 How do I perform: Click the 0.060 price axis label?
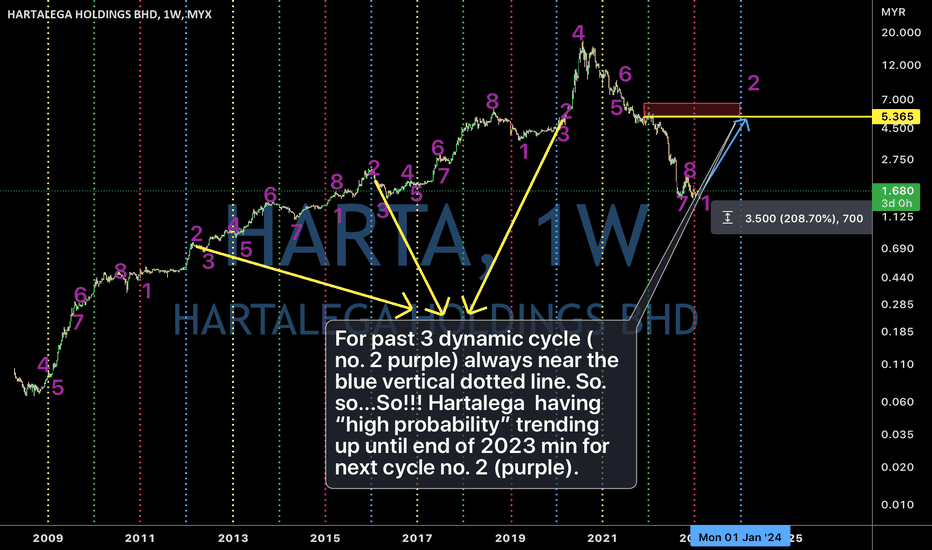(x=898, y=402)
